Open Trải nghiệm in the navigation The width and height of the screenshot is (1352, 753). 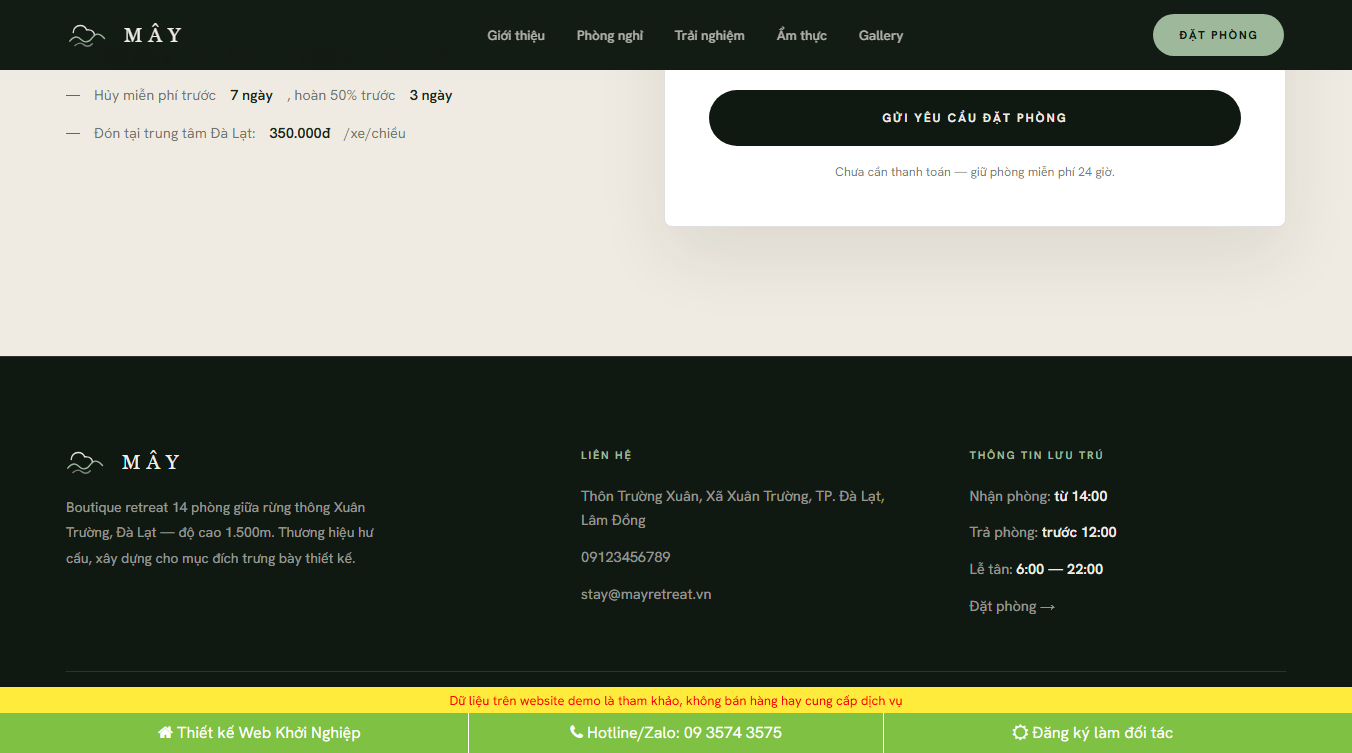coord(709,35)
